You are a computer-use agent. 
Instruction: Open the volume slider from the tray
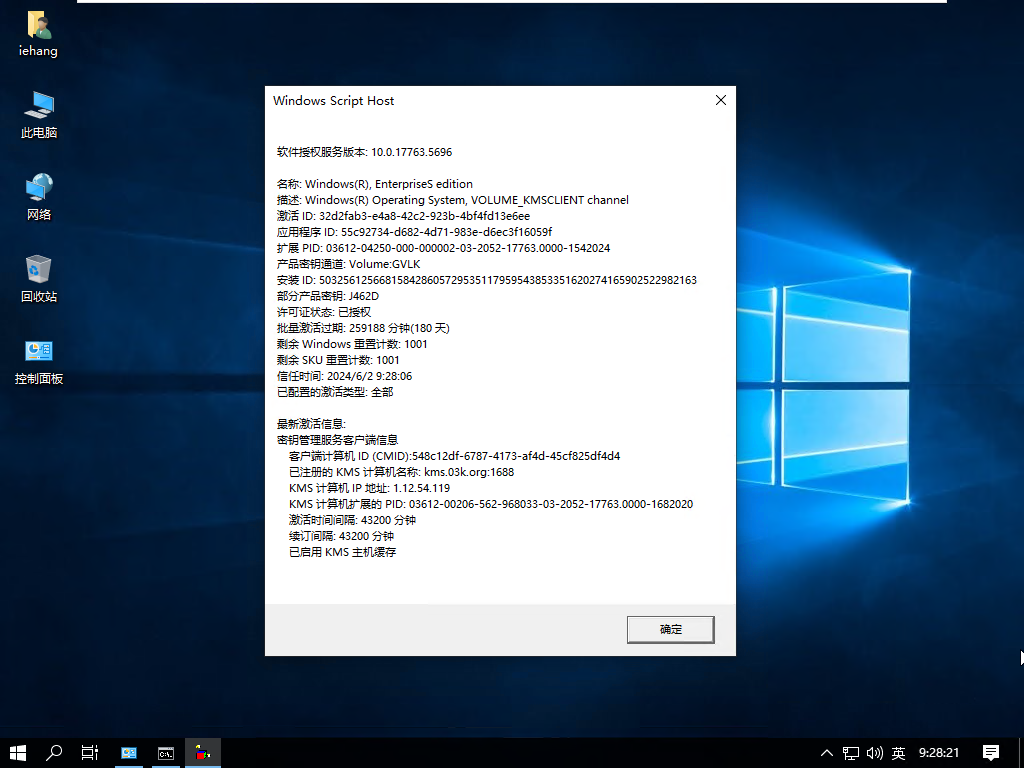pos(874,752)
